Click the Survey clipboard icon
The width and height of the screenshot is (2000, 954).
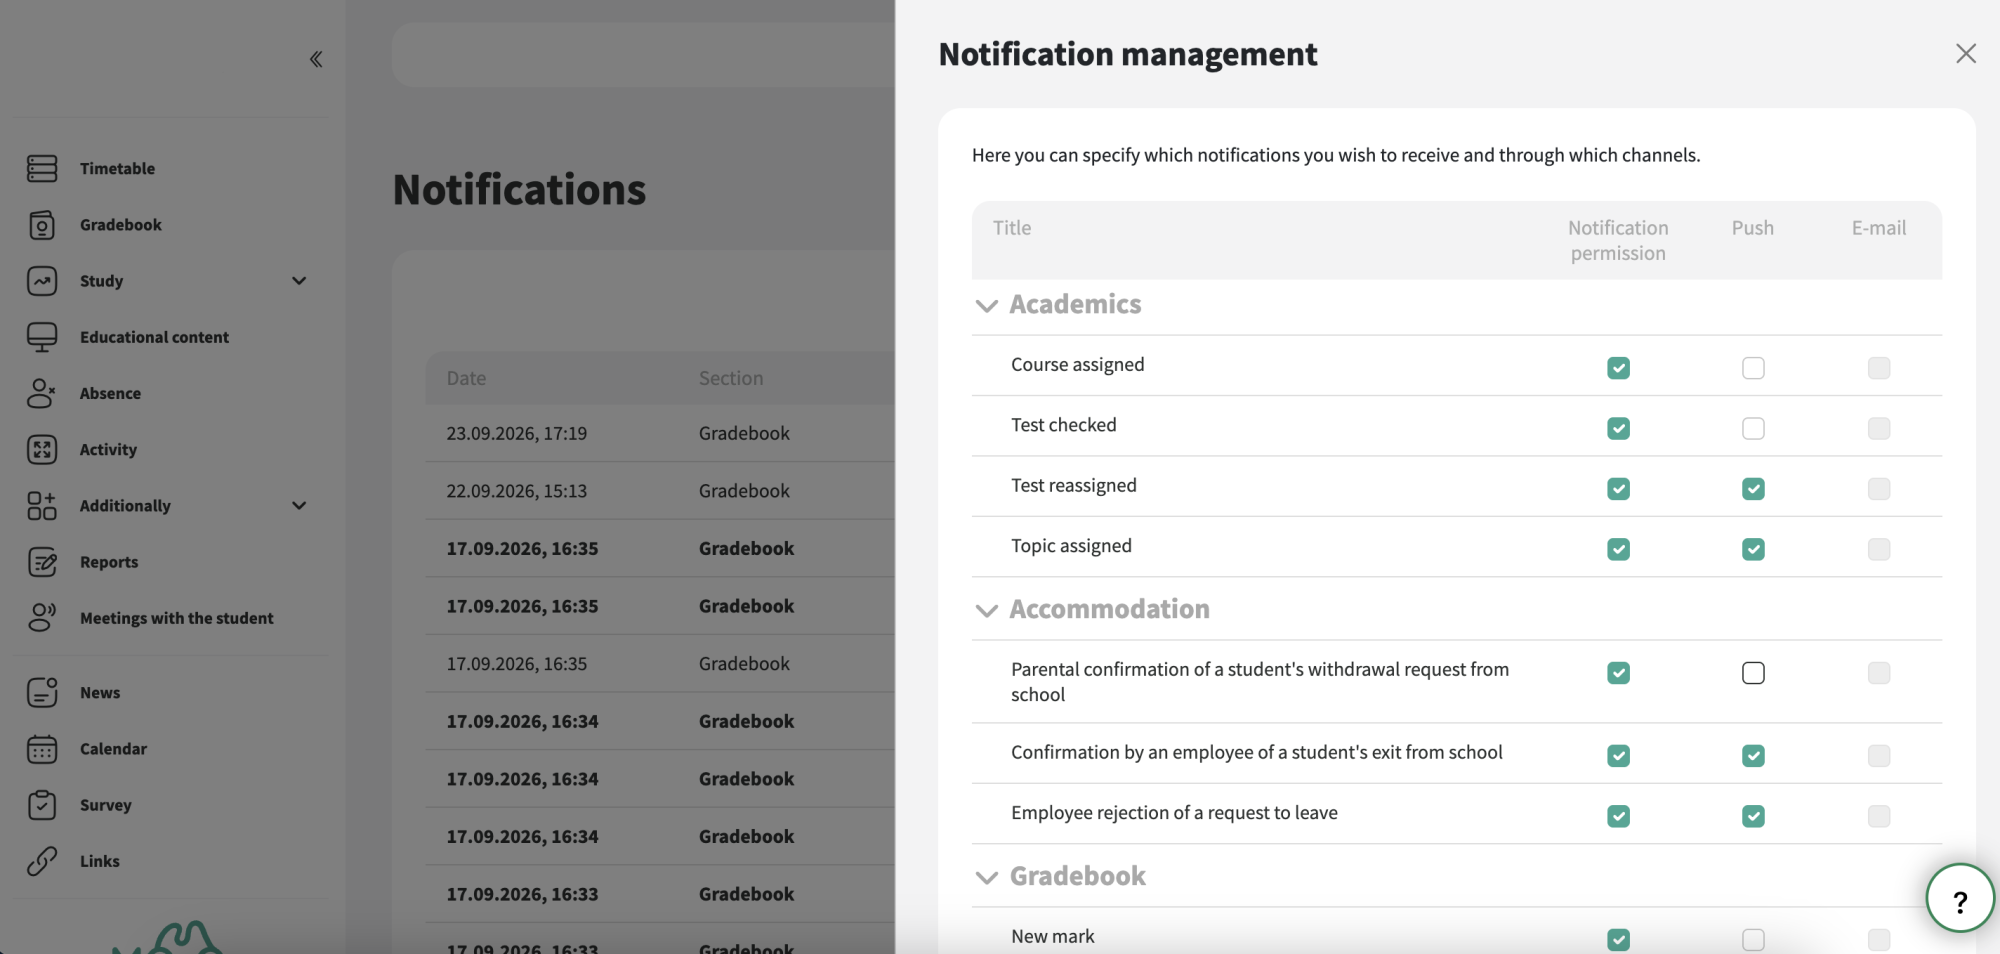pyautogui.click(x=42, y=805)
